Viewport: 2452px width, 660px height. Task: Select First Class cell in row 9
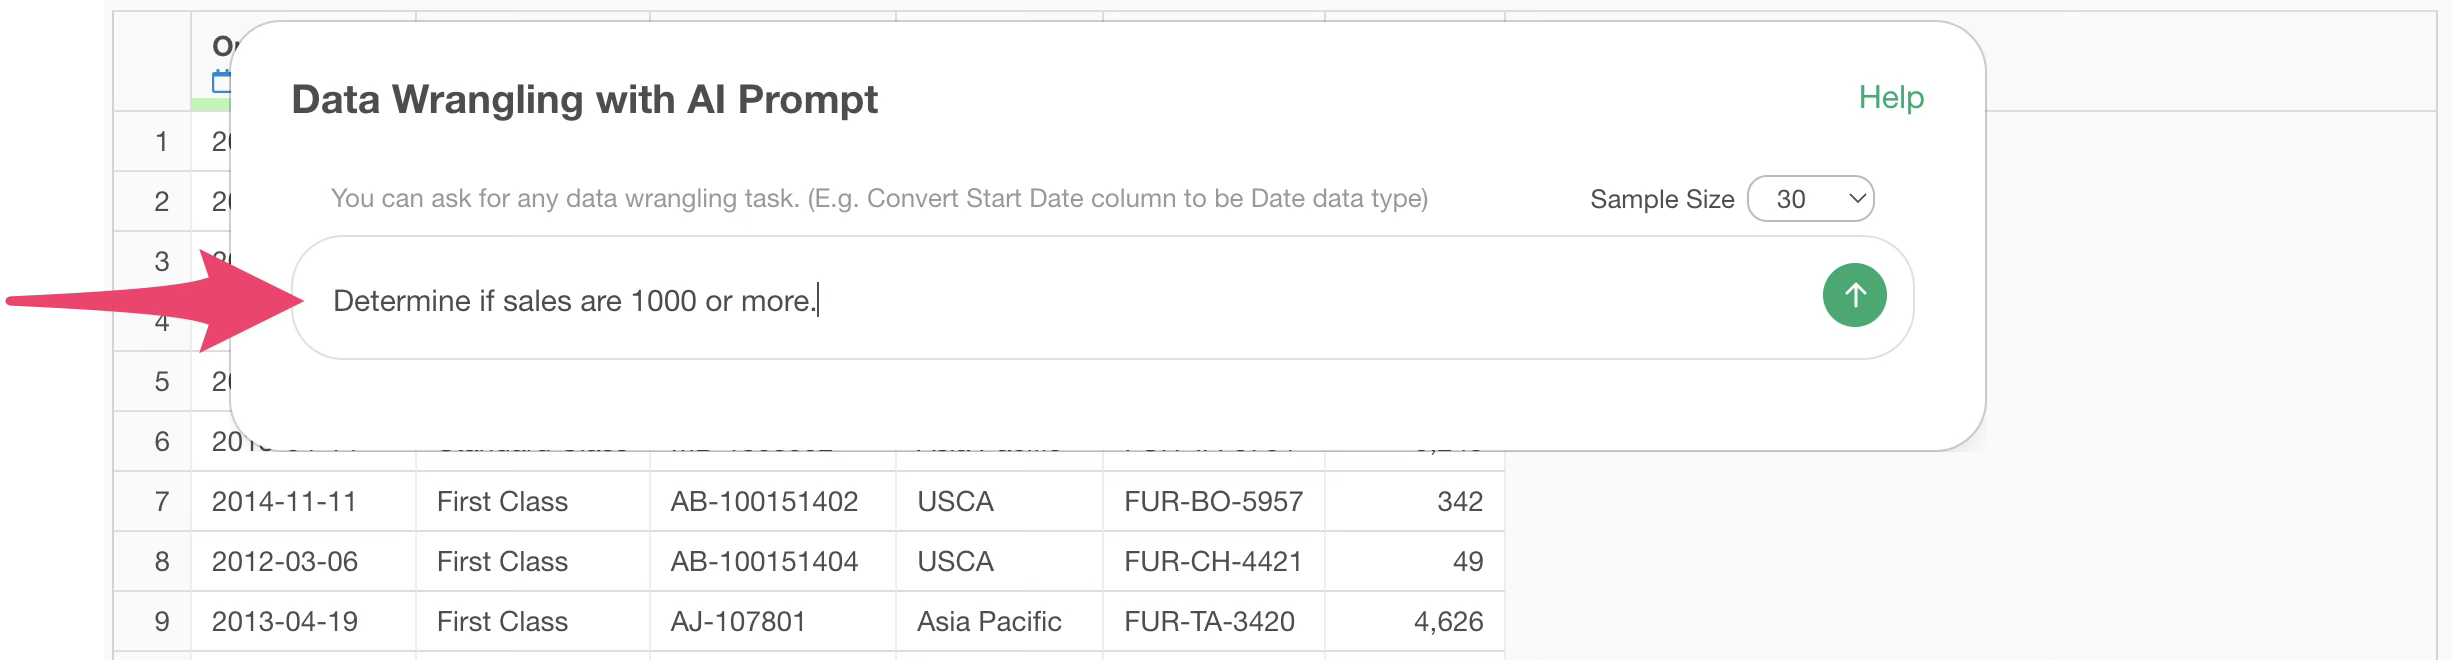(502, 622)
